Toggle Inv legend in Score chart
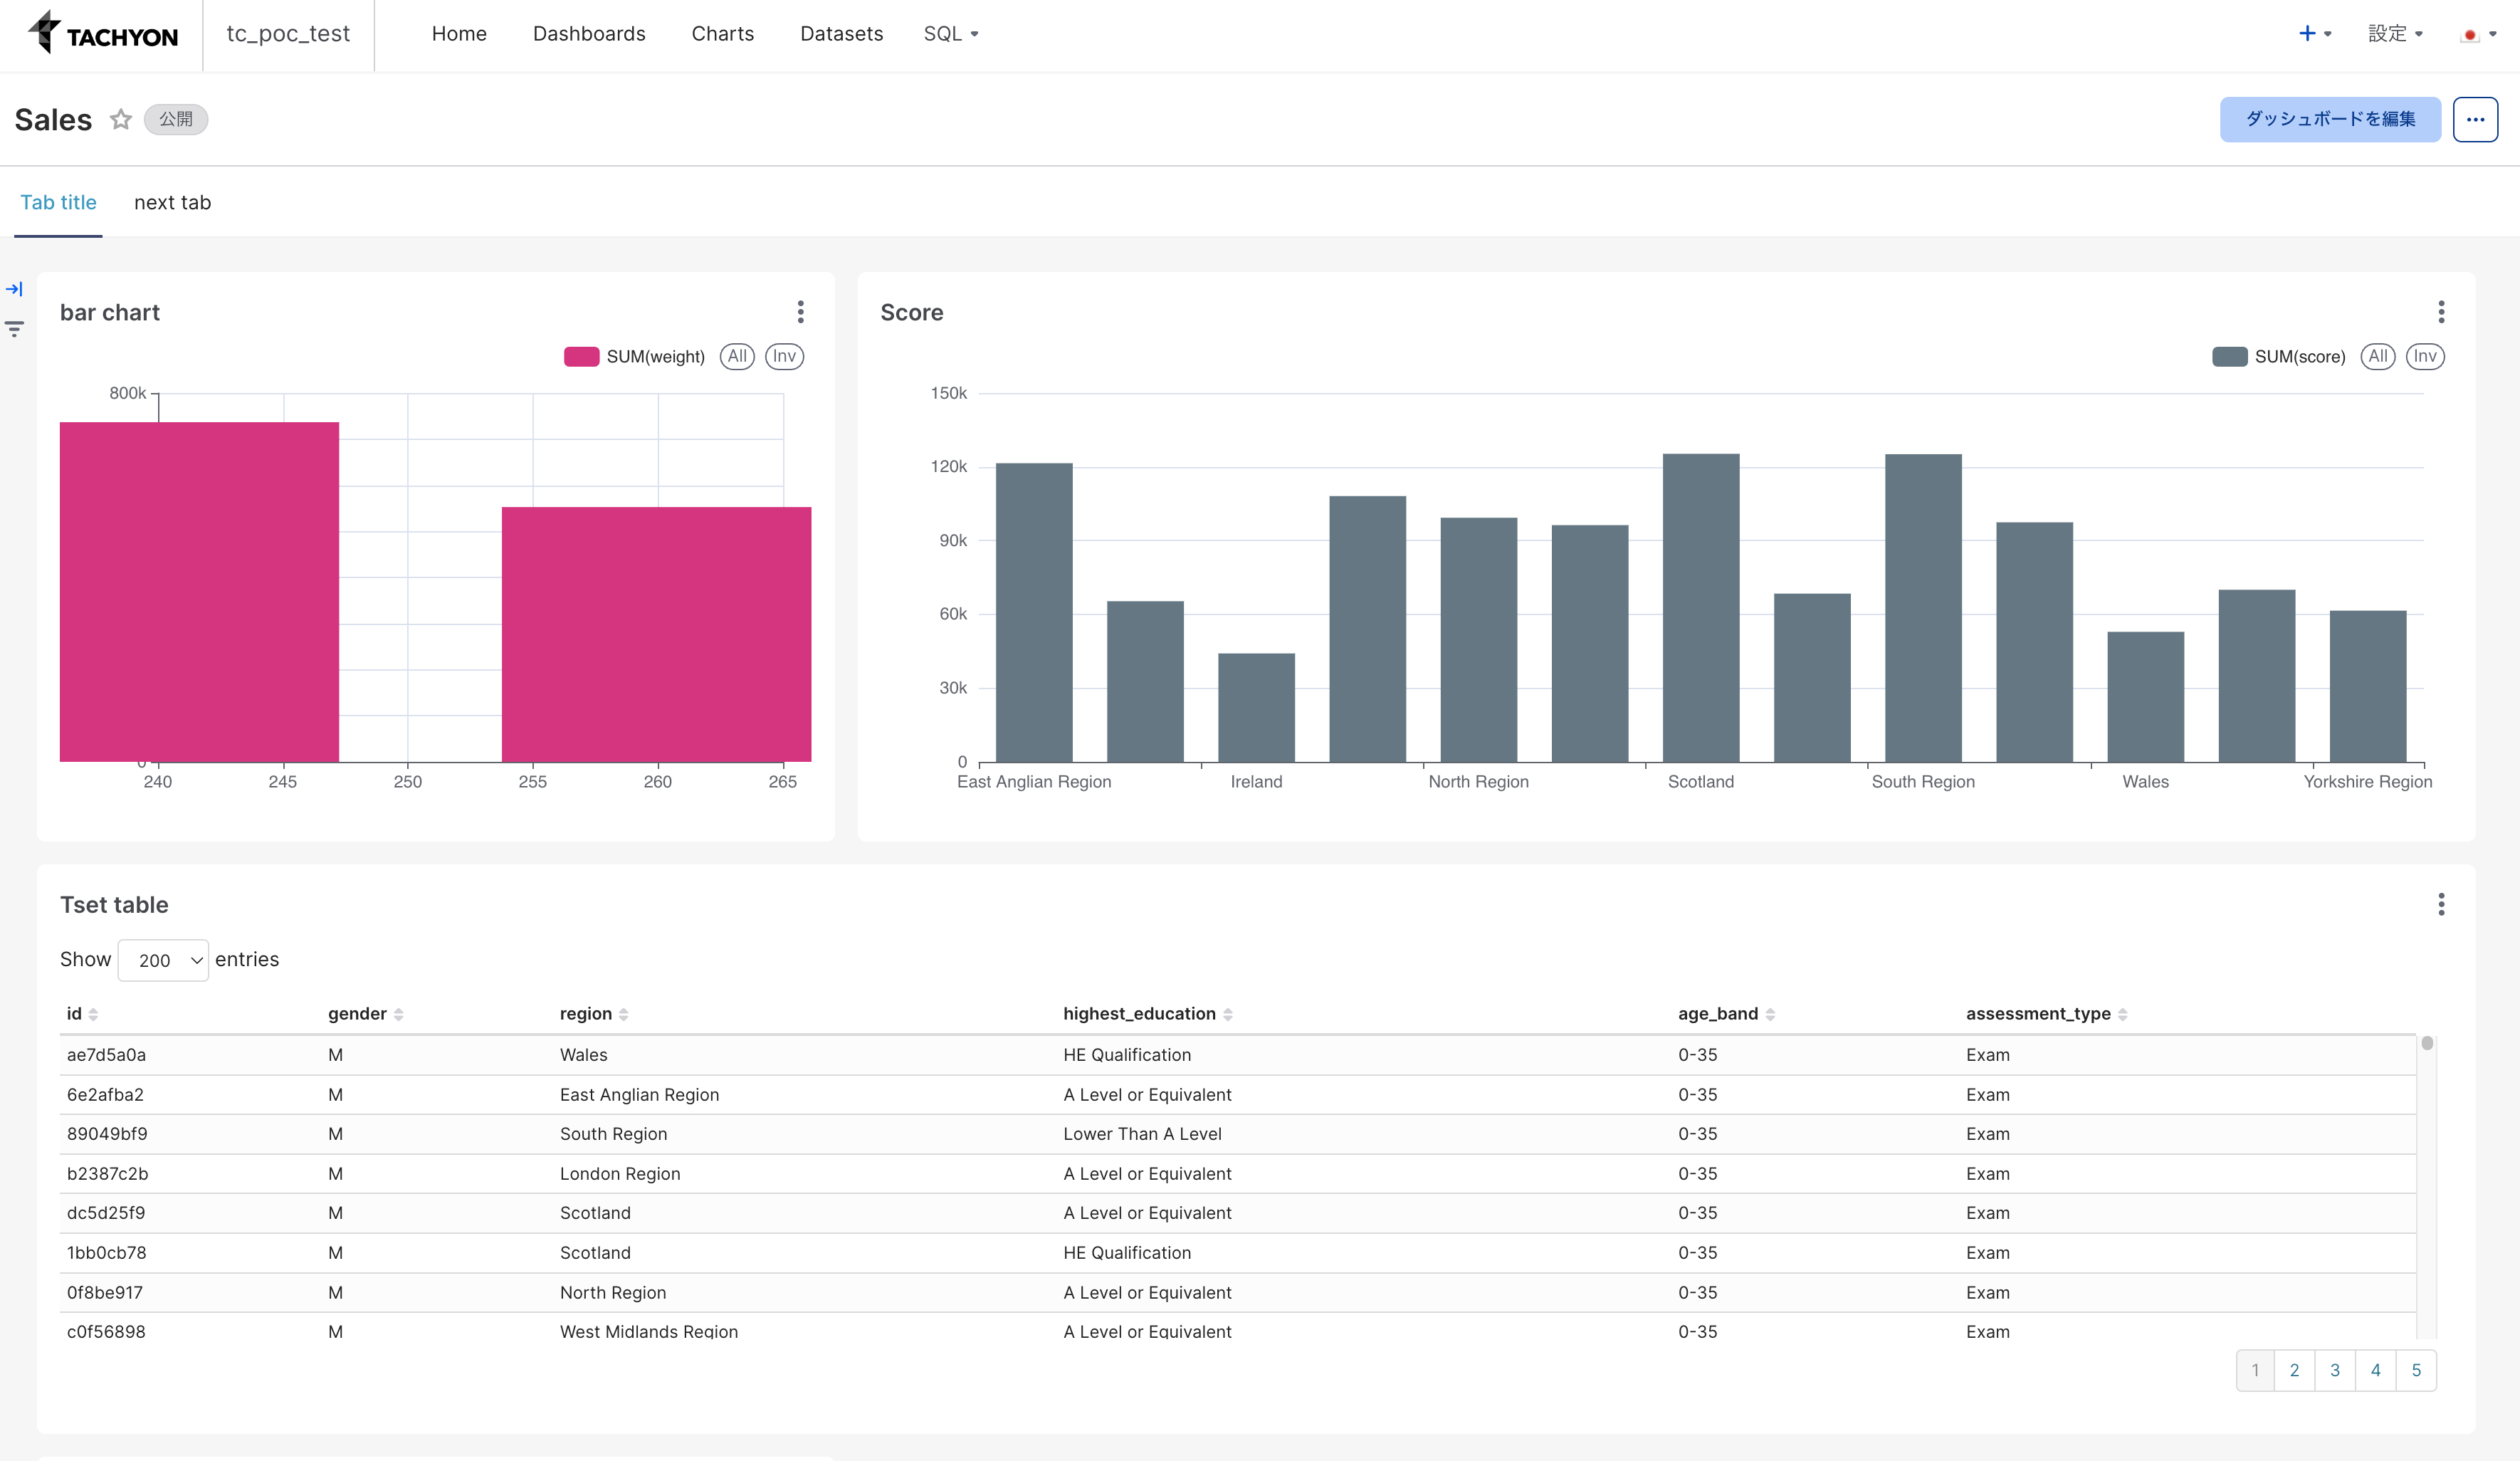The height and width of the screenshot is (1461, 2520). pos(2425,356)
